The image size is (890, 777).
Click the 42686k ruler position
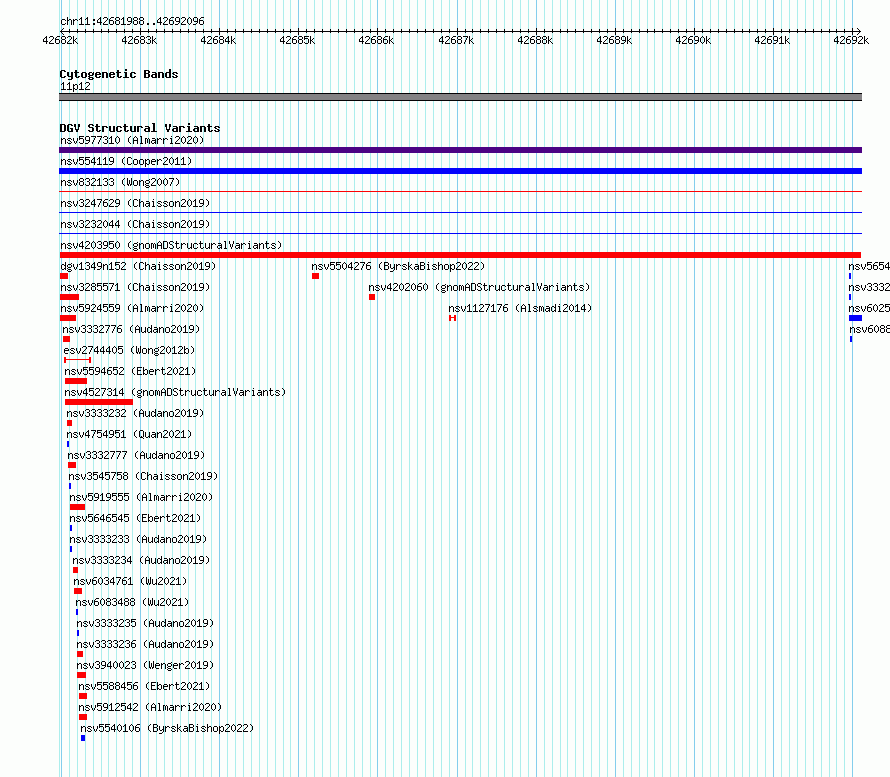coord(376,40)
